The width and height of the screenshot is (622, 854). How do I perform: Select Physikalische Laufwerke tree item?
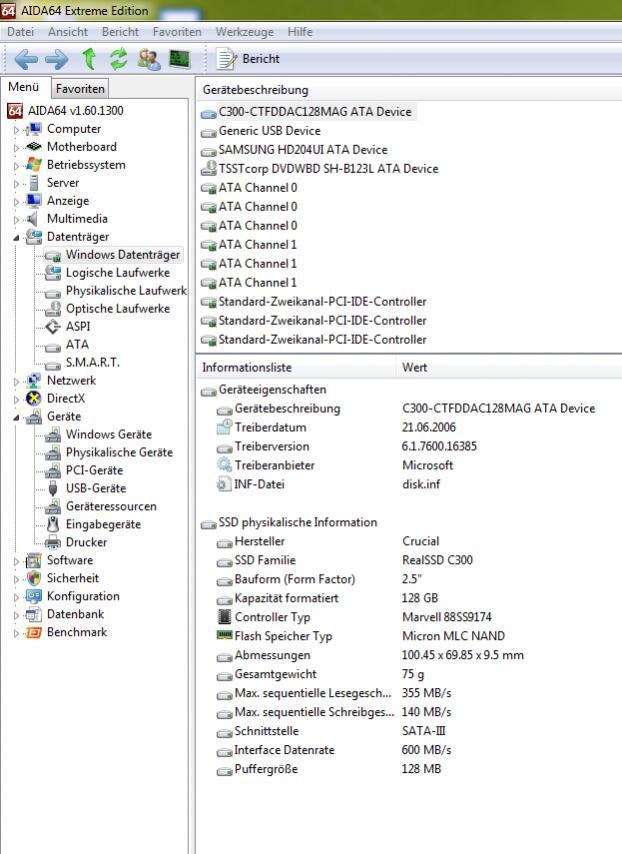[116, 291]
